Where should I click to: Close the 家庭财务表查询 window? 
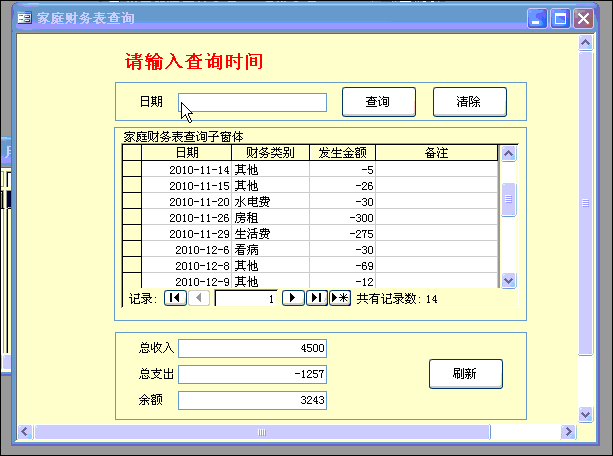pyautogui.click(x=583, y=18)
